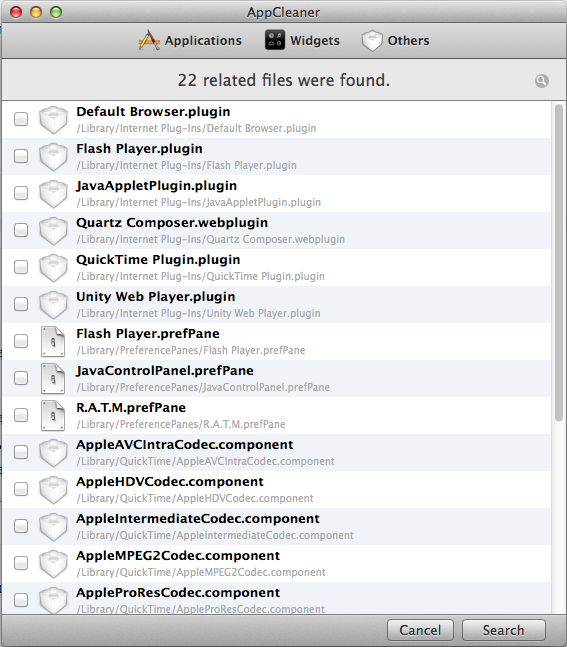
Task: Click the Quartz Composer.webplugin icon
Action: (x=53, y=231)
